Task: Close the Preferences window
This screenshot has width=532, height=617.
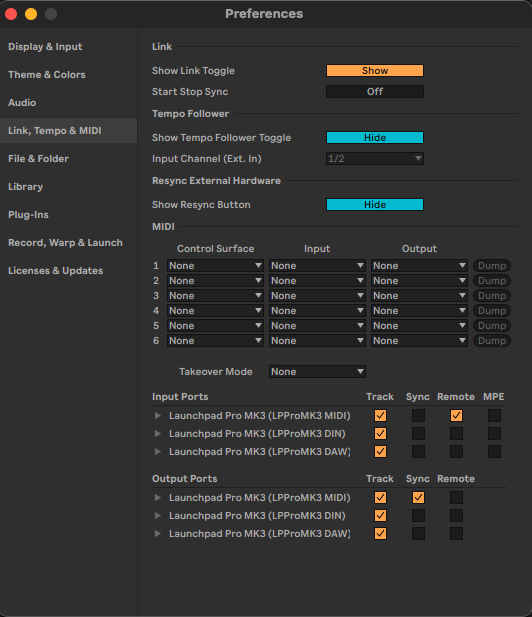Action: tap(11, 14)
